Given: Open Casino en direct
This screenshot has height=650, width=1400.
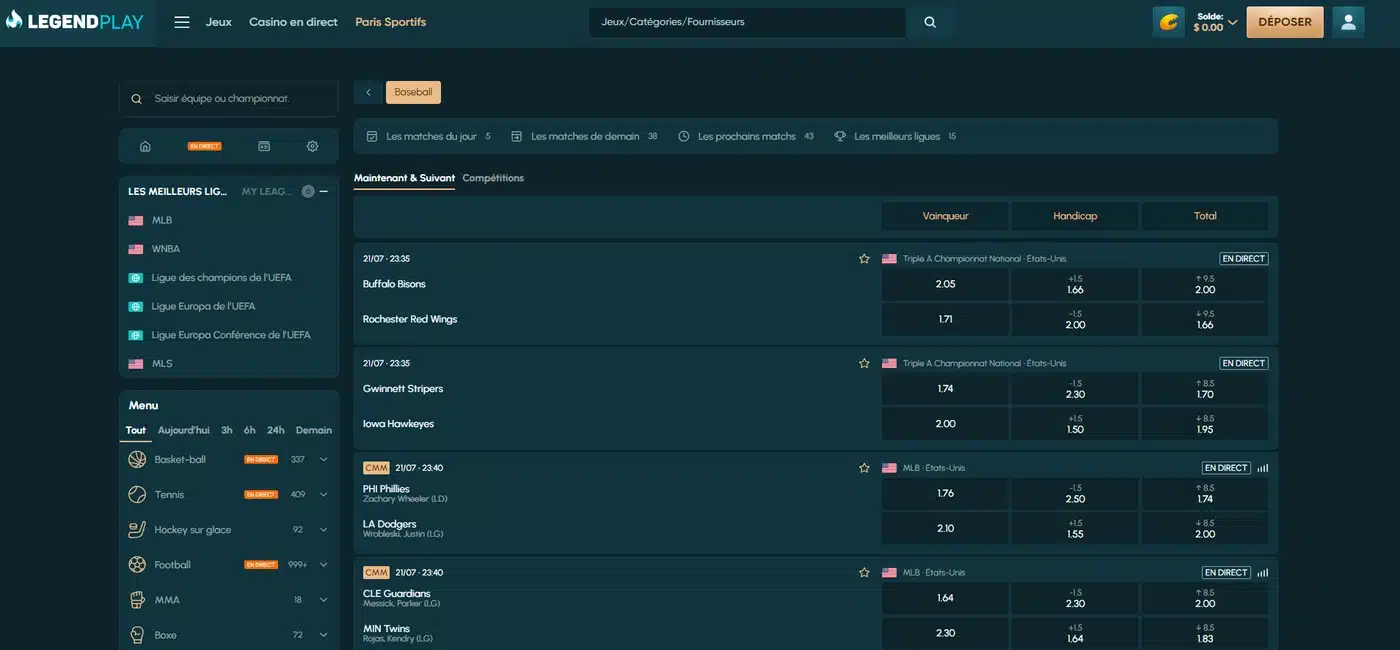Looking at the screenshot, I should coord(293,22).
